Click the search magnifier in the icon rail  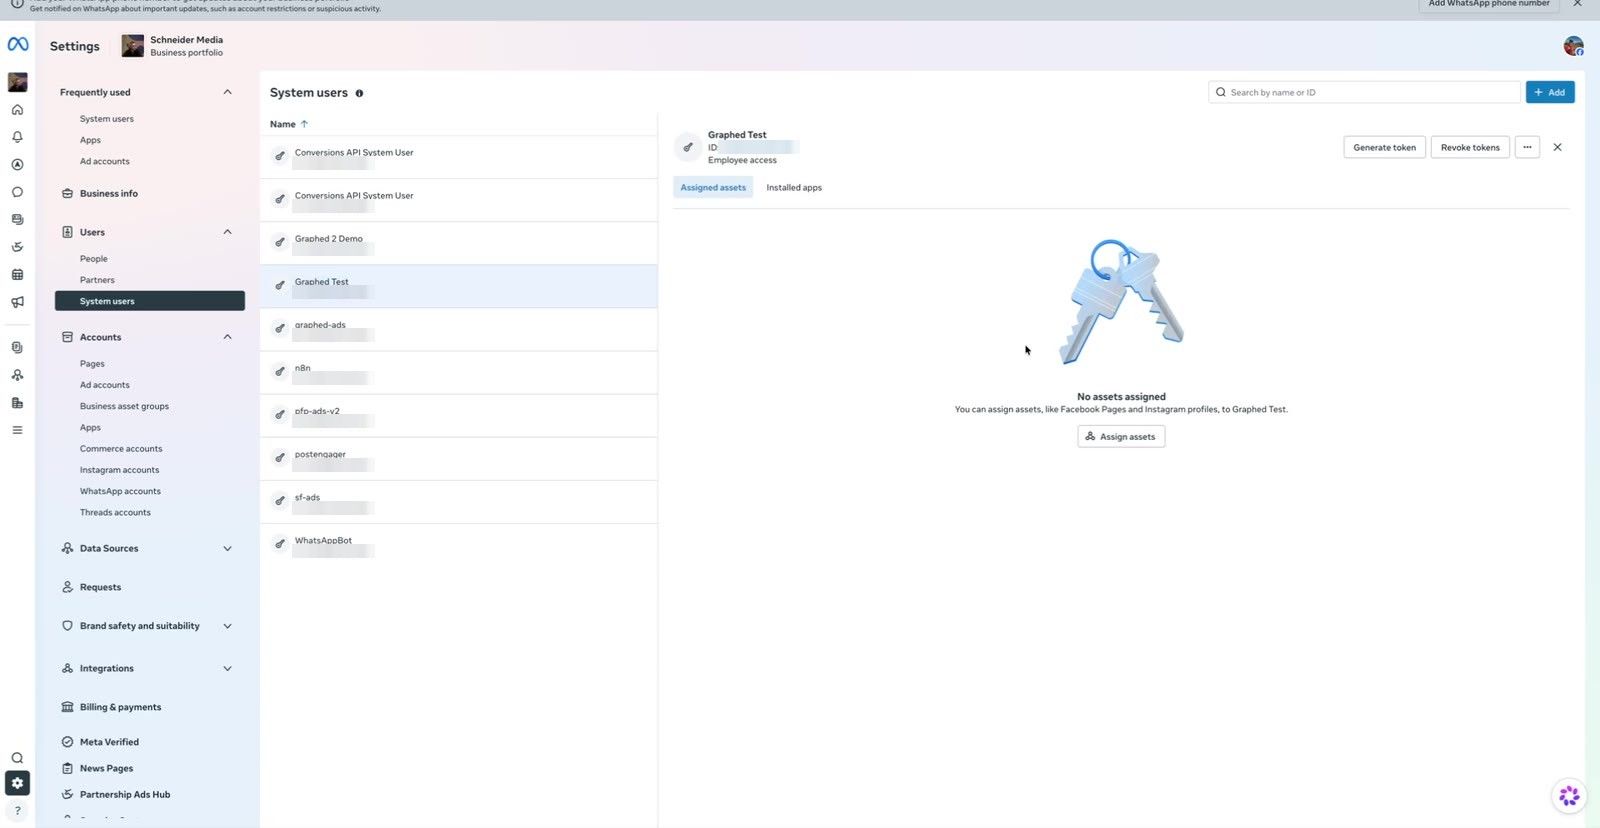coord(17,758)
